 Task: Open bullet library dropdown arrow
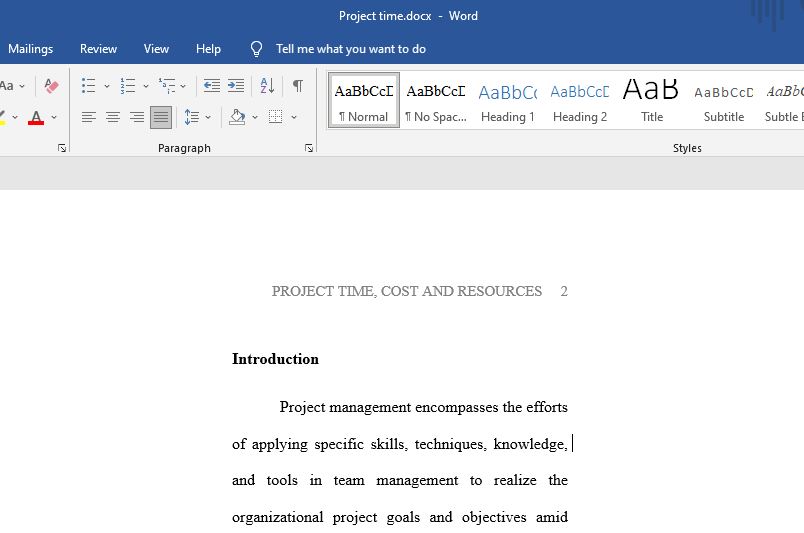pyautogui.click(x=107, y=86)
